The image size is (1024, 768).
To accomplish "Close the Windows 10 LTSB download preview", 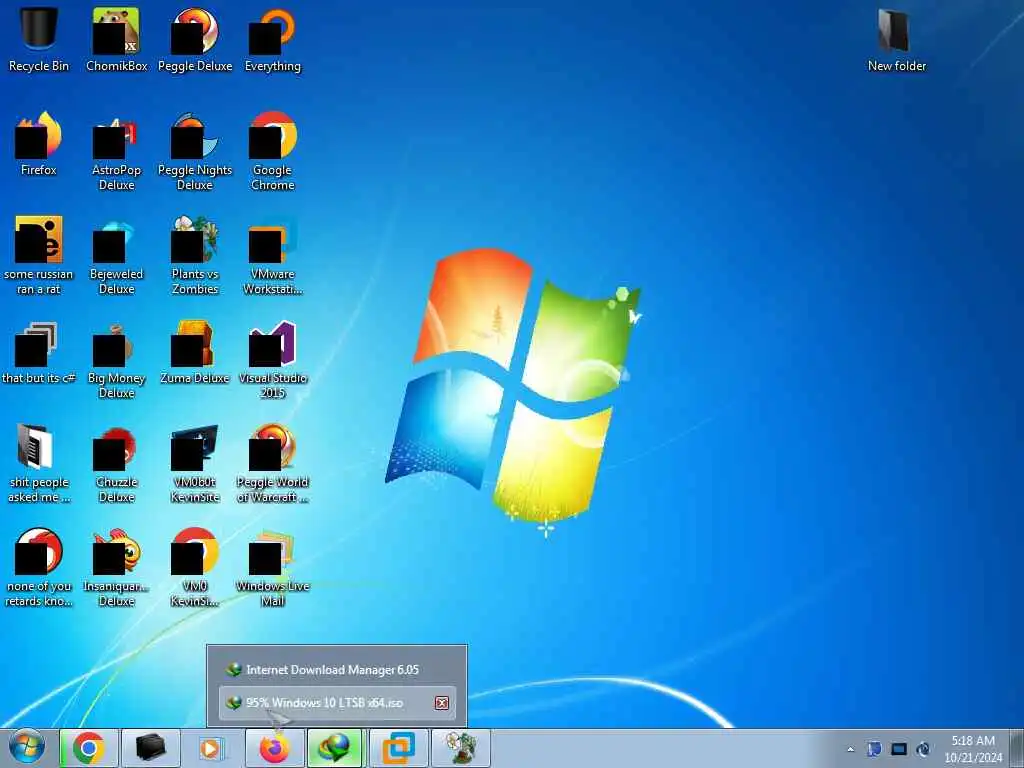I will tap(442, 703).
